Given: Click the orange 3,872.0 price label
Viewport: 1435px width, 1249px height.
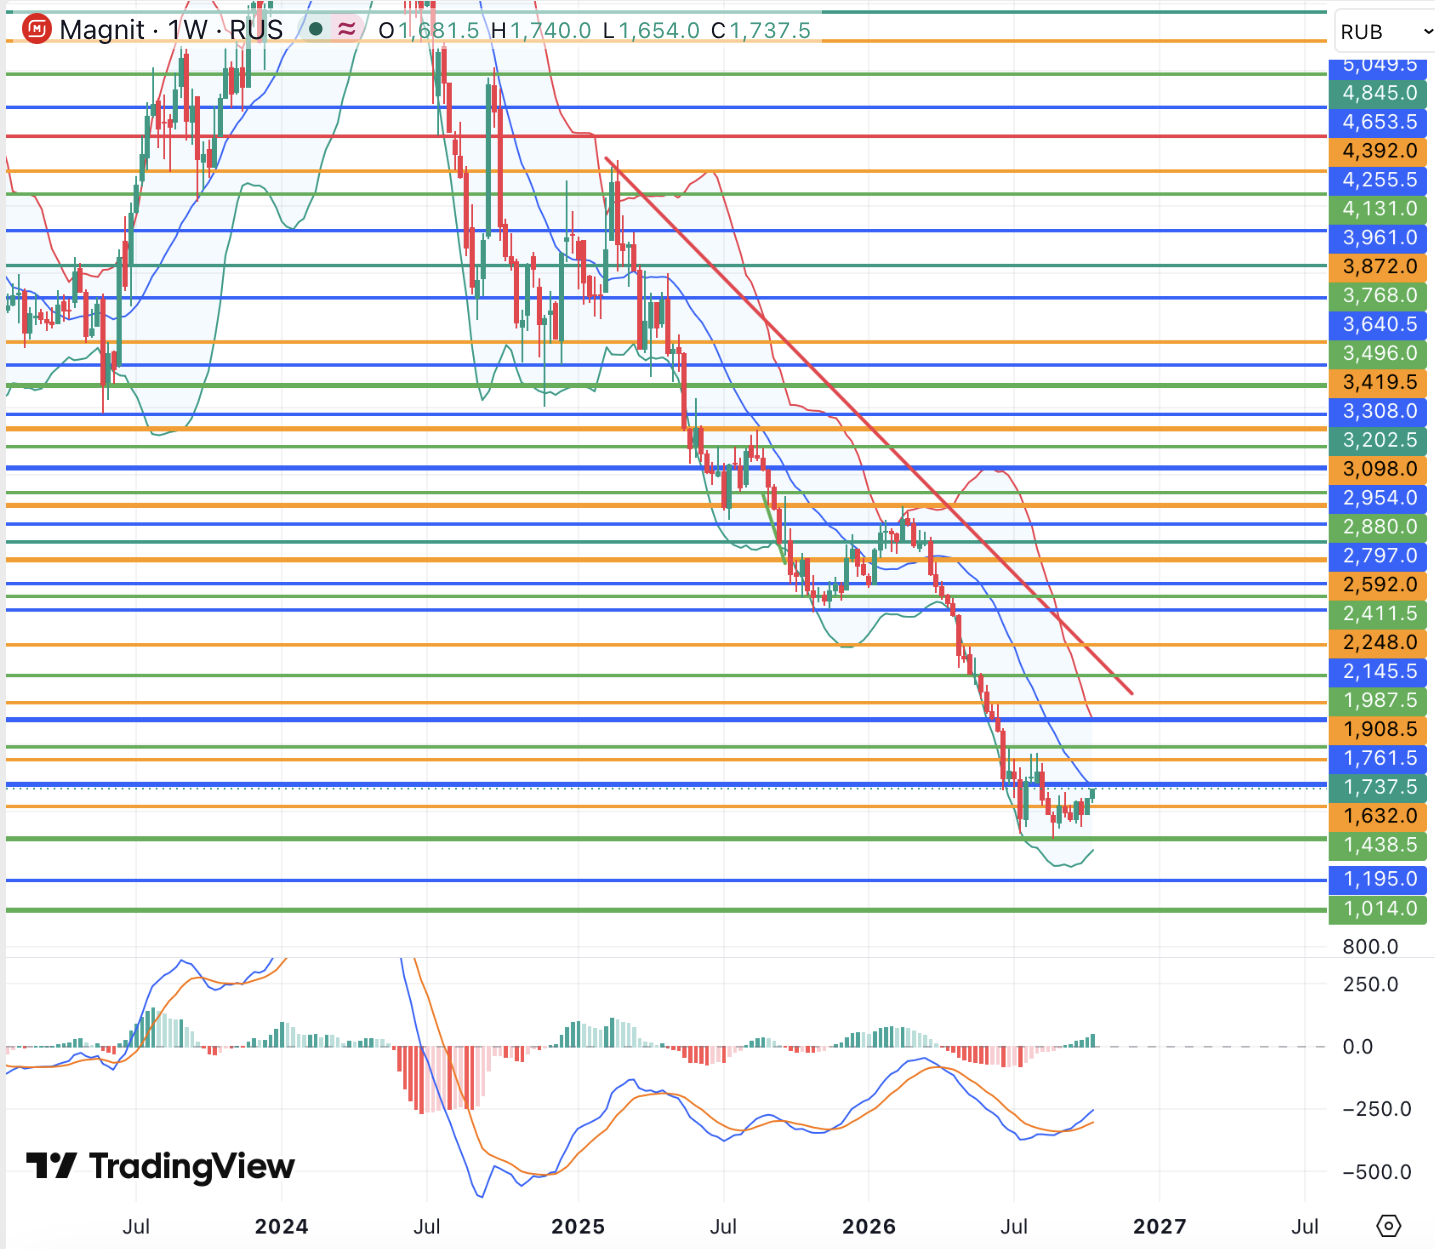Looking at the screenshot, I should [1379, 267].
